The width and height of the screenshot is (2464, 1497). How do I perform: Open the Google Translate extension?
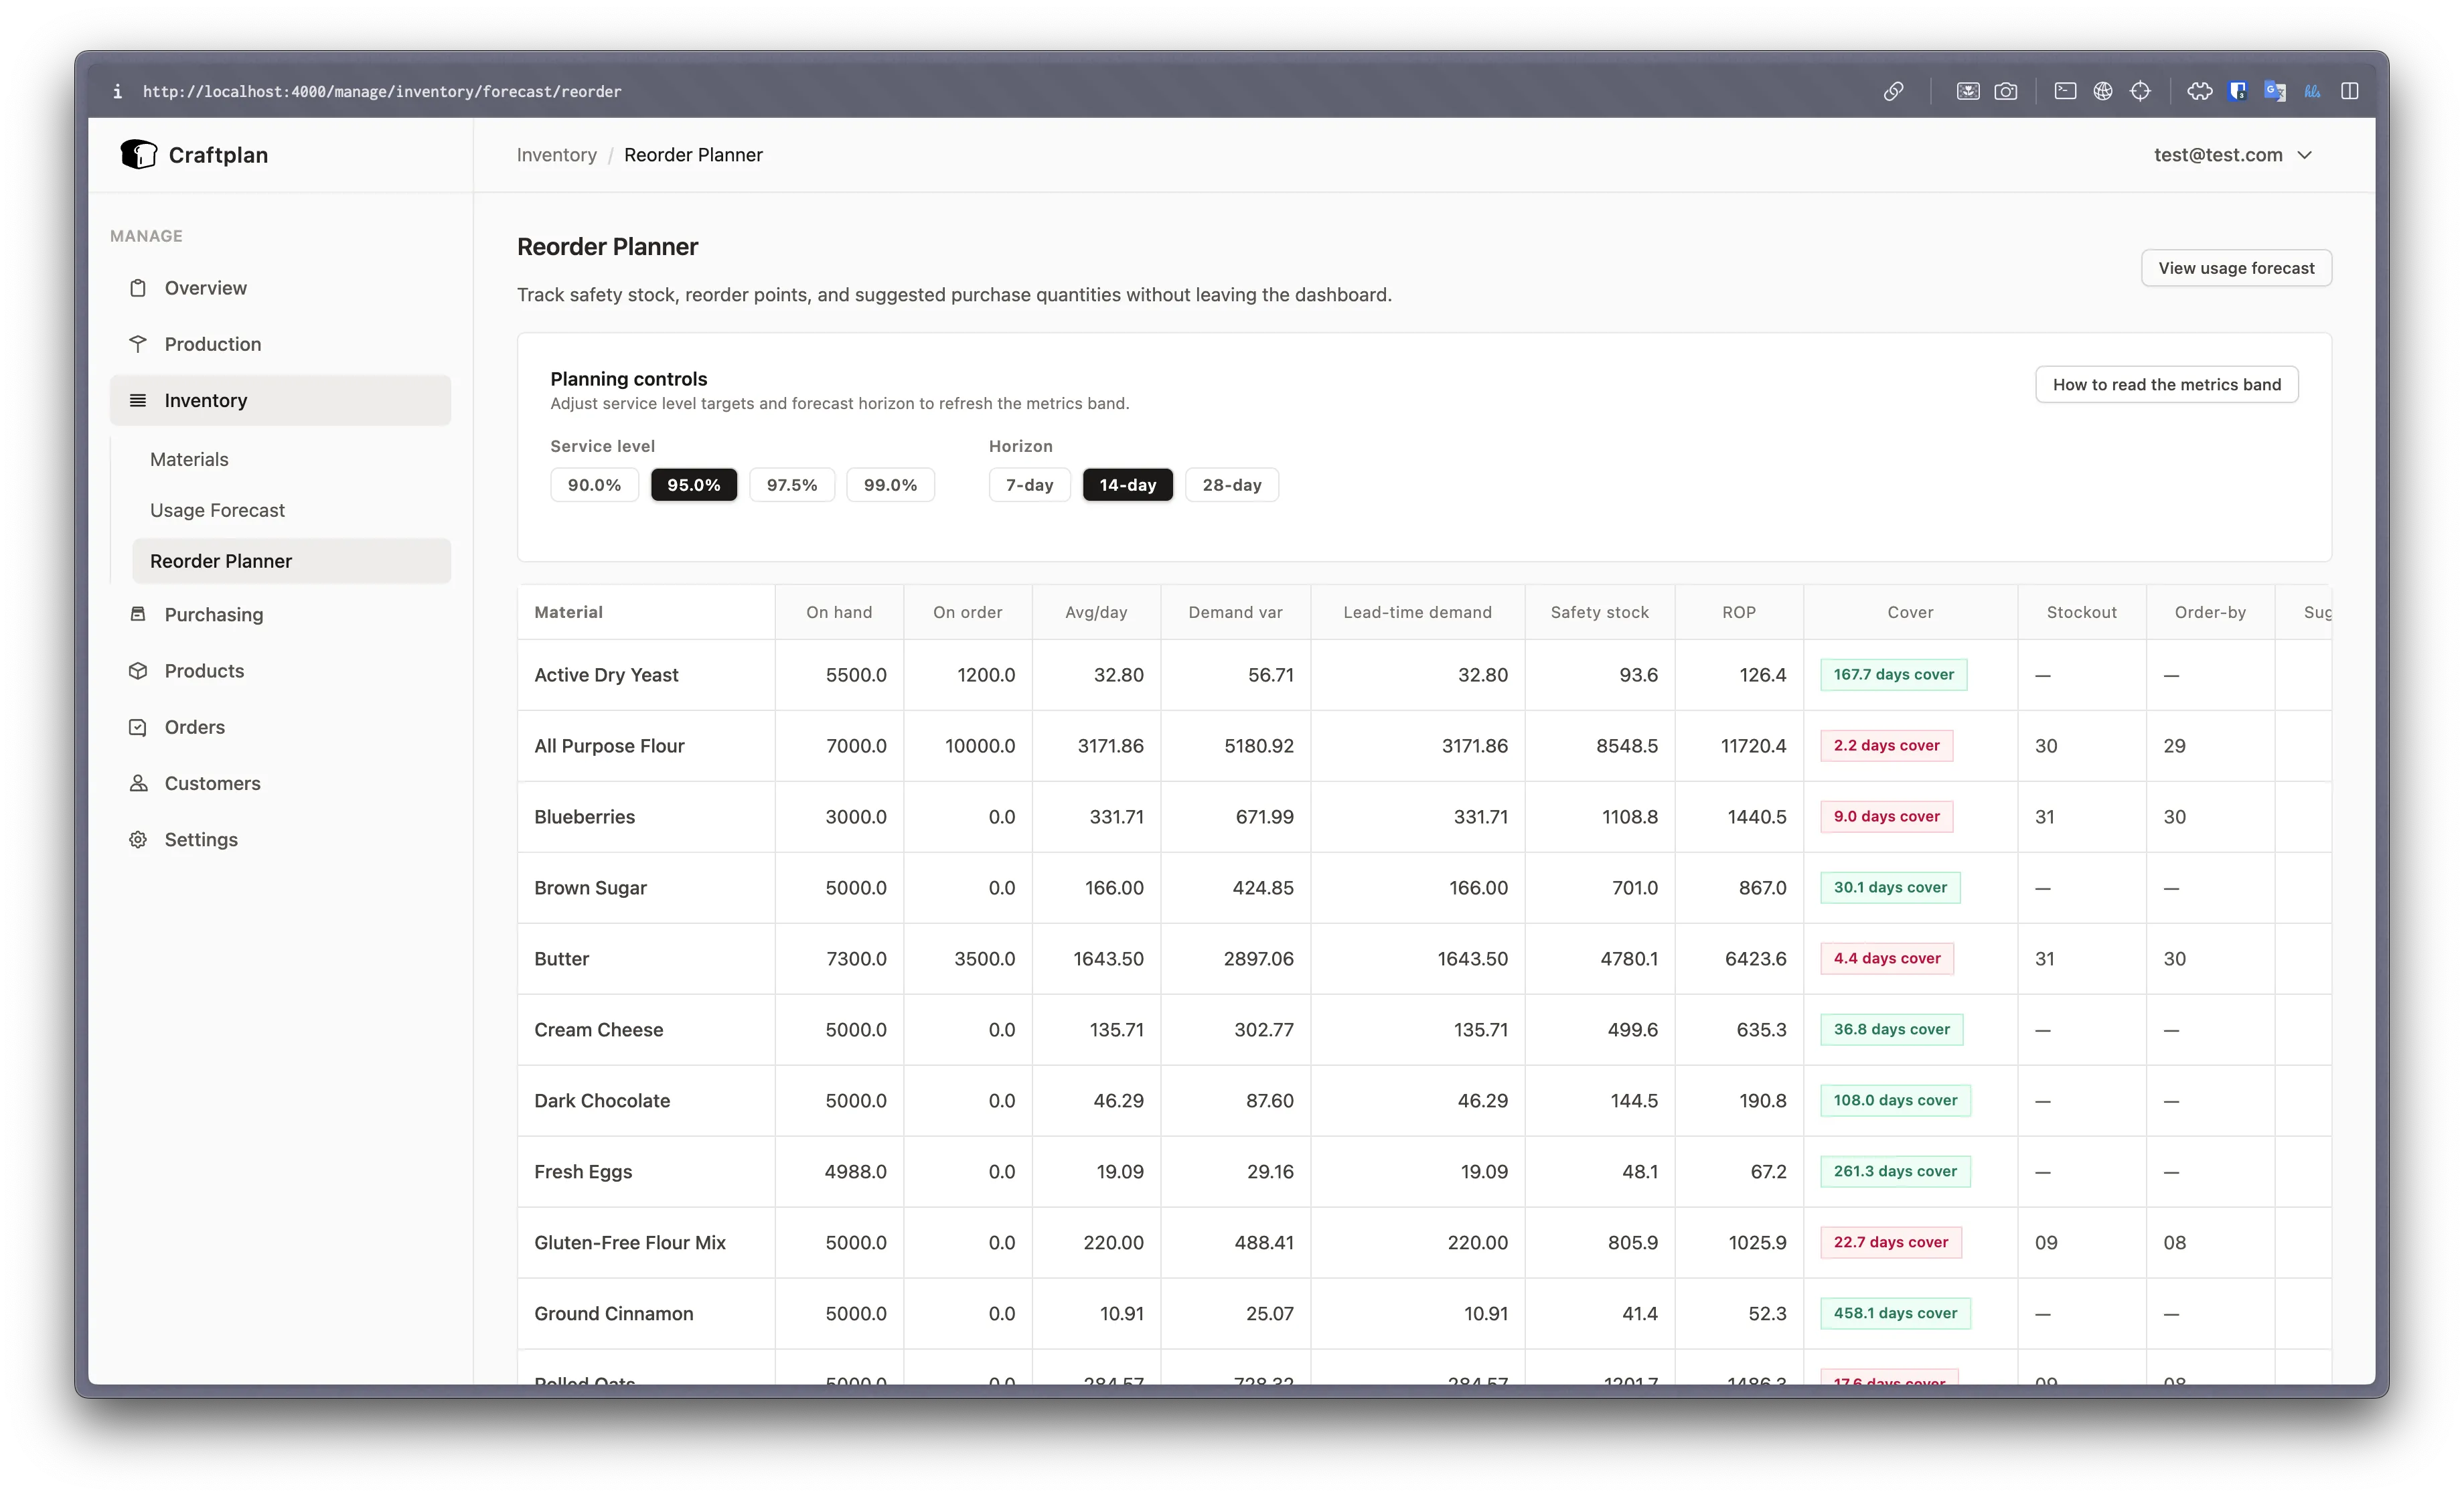tap(2275, 91)
